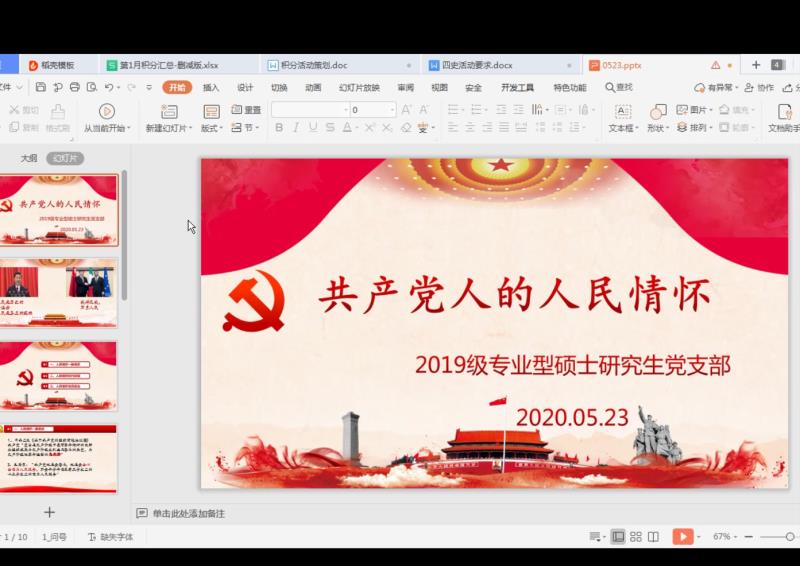Open the 形状 shapes tool
Screen dimensions: 800x566
click(x=657, y=111)
